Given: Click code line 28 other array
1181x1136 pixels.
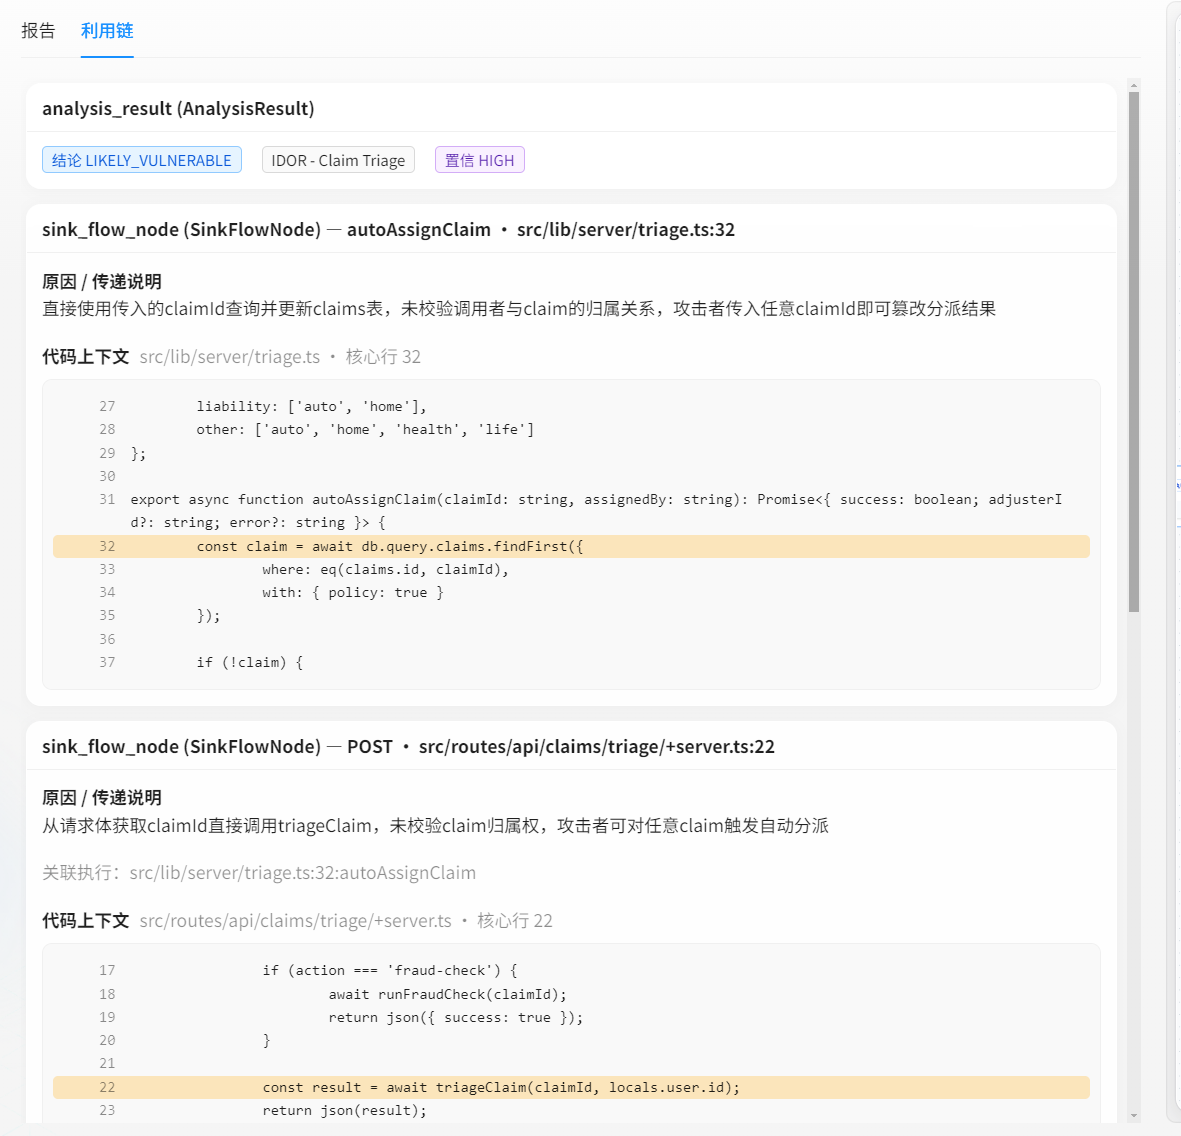Looking at the screenshot, I should [x=365, y=429].
